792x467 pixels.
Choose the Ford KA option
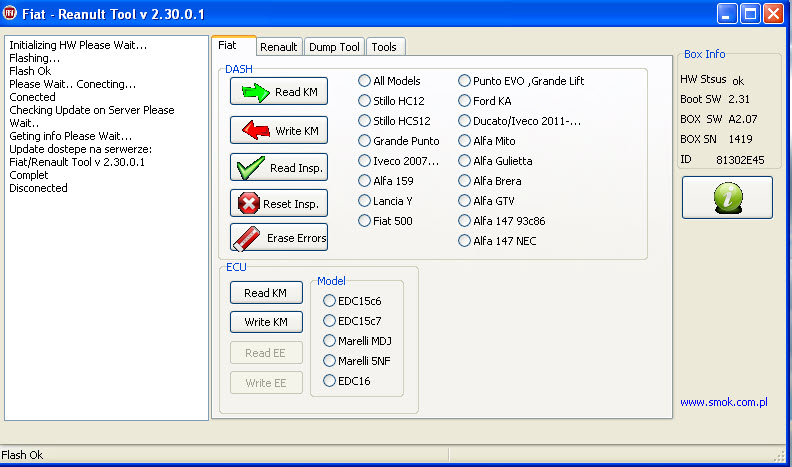point(484,101)
